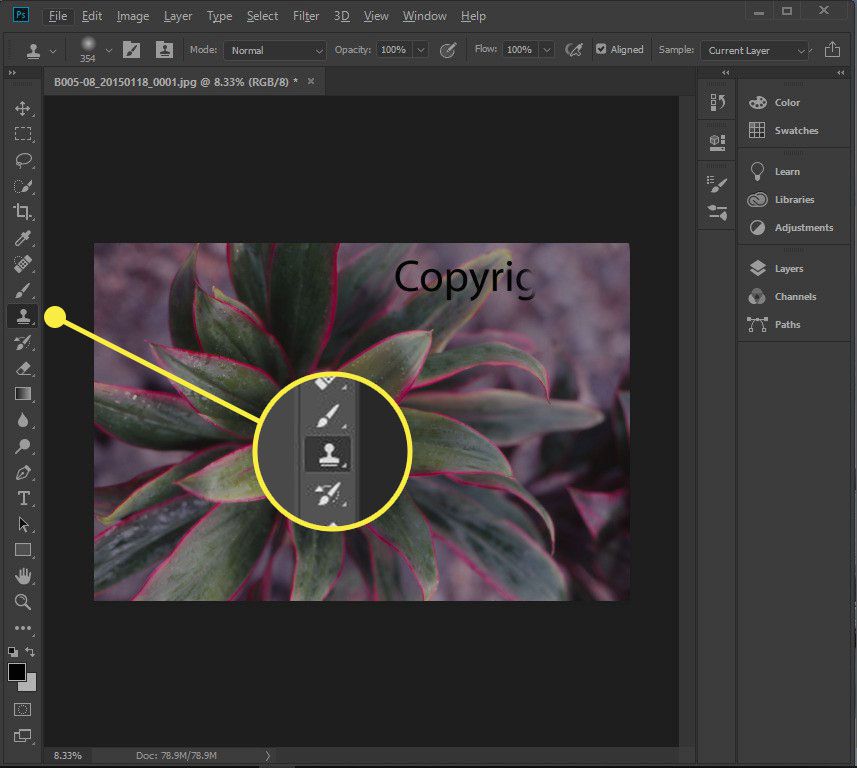
Task: Open the Sample Current Layer dropdown
Action: pyautogui.click(x=755, y=50)
